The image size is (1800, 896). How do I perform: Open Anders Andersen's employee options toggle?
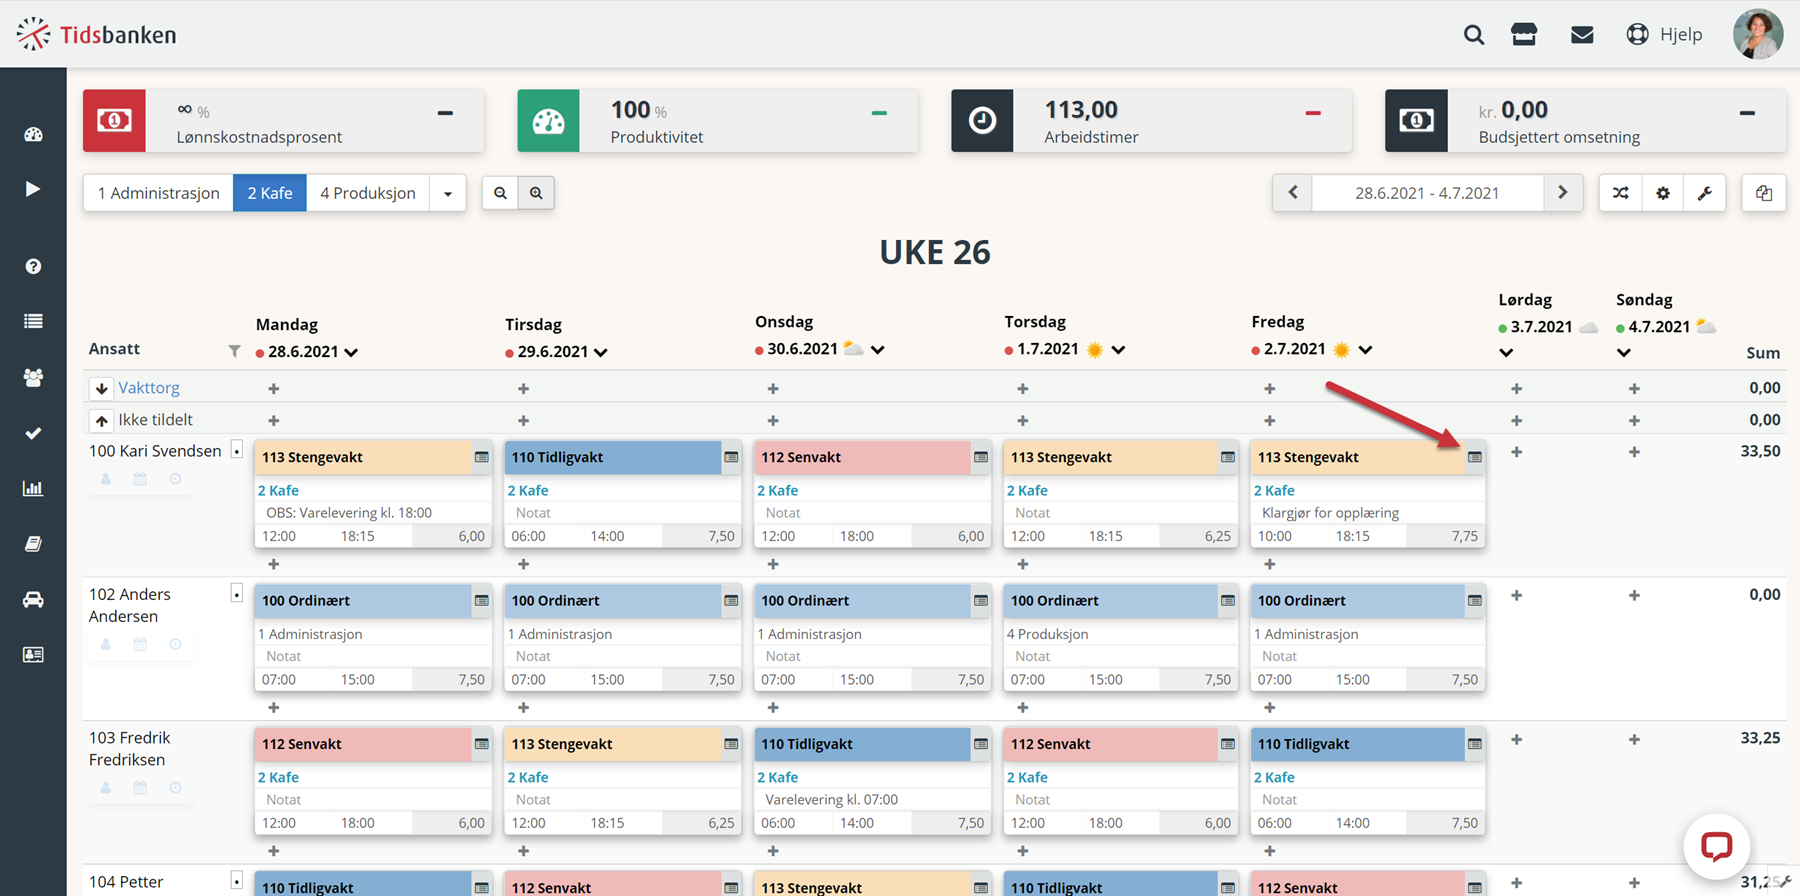pos(237,594)
